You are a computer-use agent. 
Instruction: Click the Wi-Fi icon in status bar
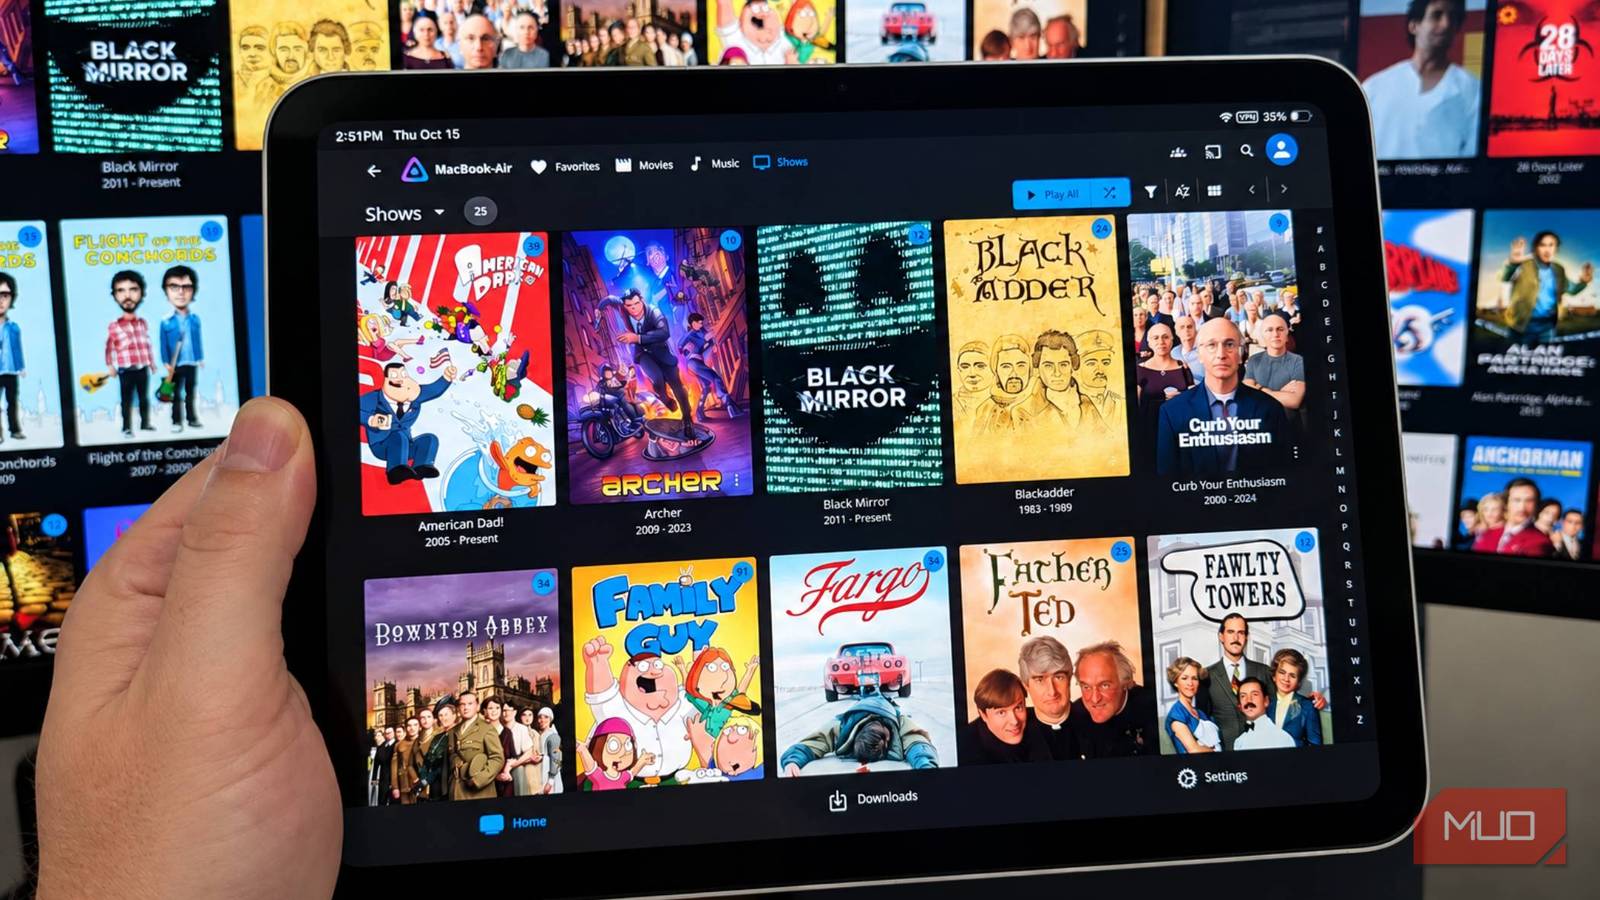coord(1225,118)
